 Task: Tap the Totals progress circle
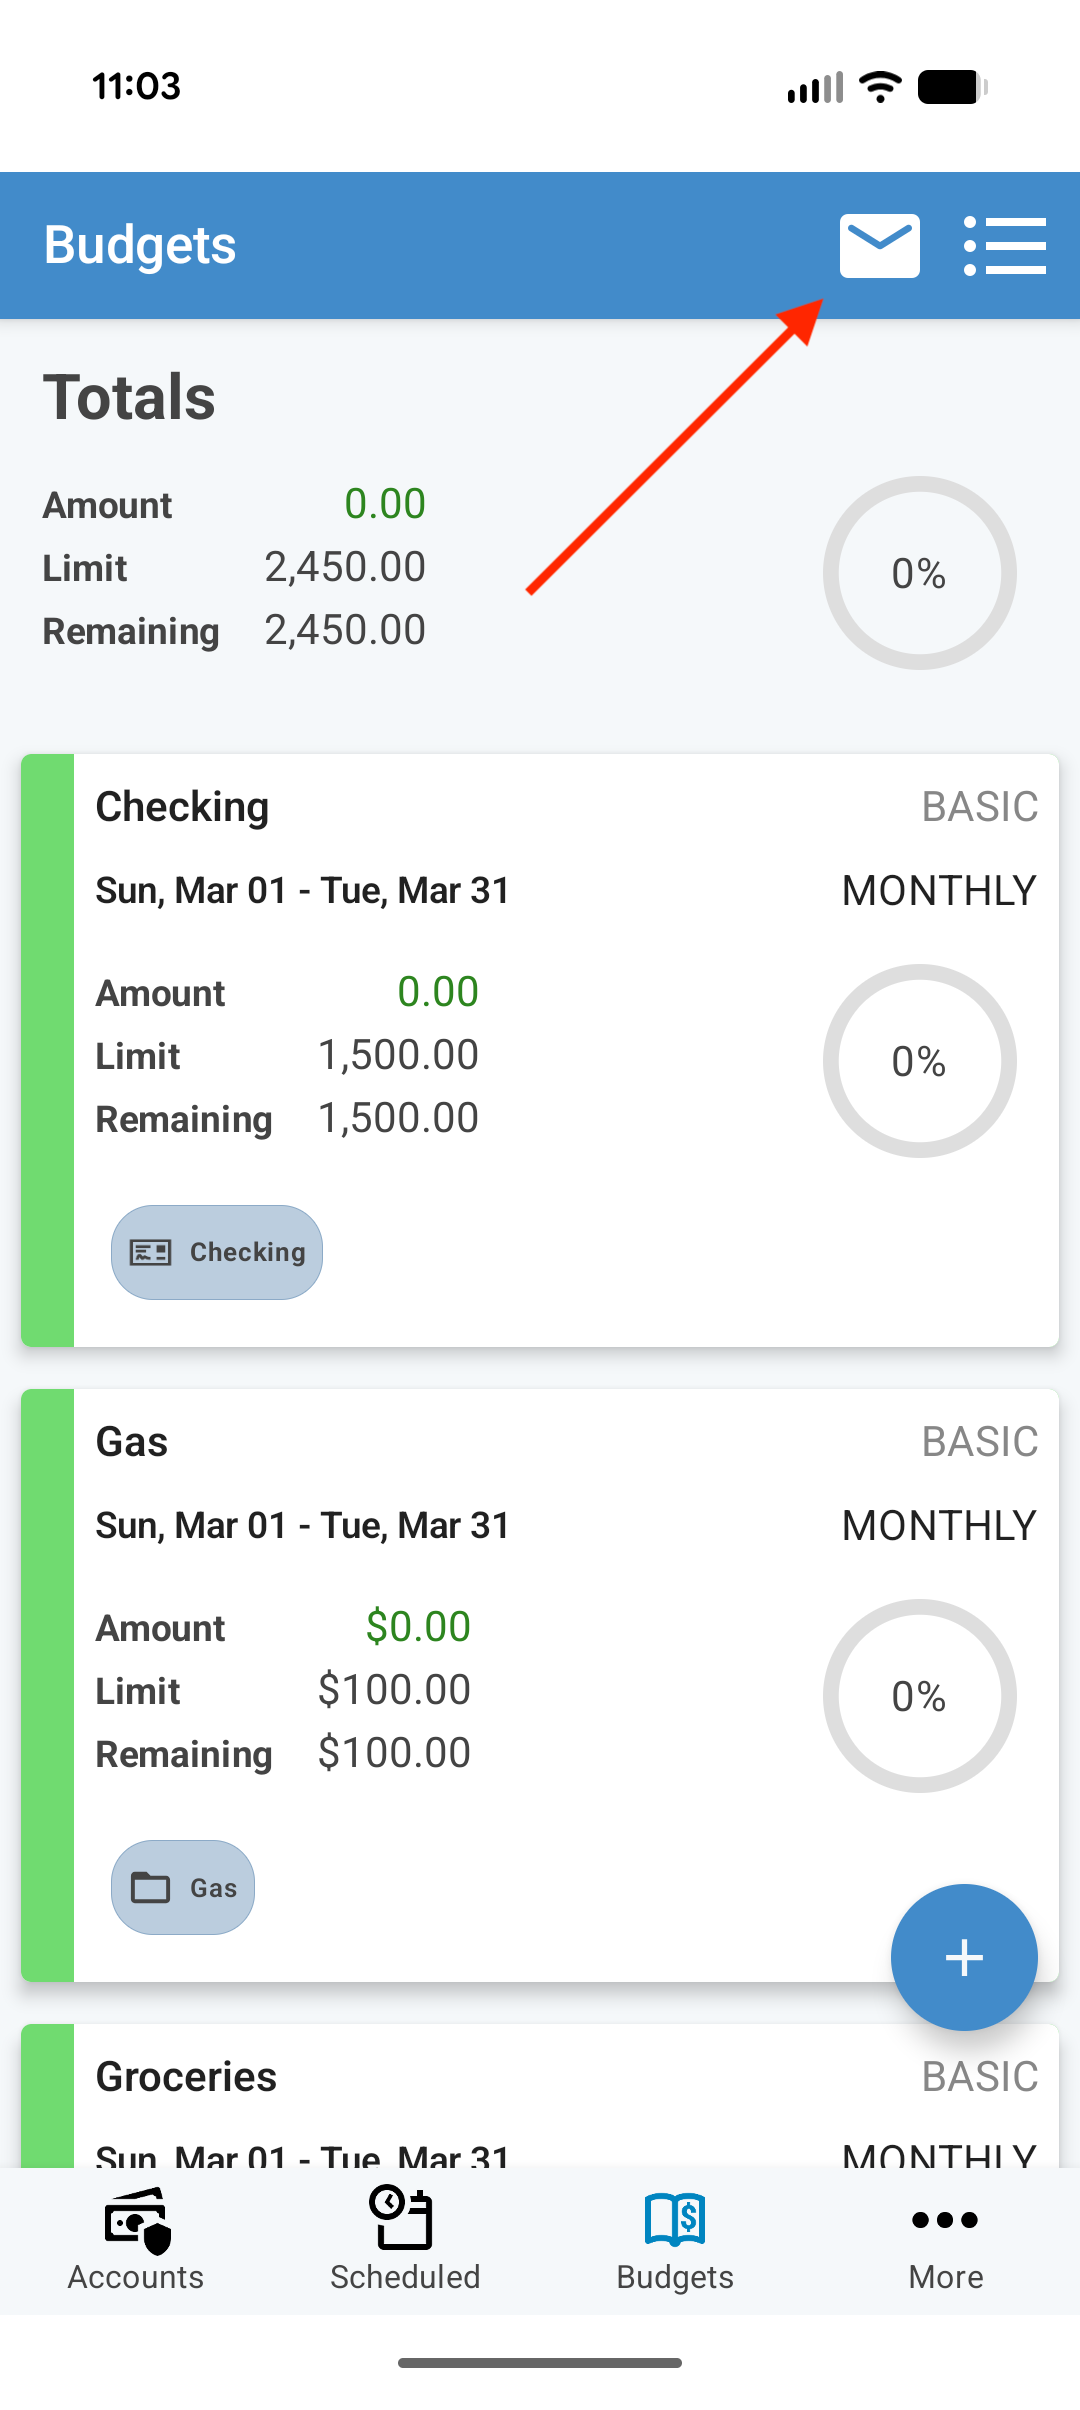pos(919,573)
